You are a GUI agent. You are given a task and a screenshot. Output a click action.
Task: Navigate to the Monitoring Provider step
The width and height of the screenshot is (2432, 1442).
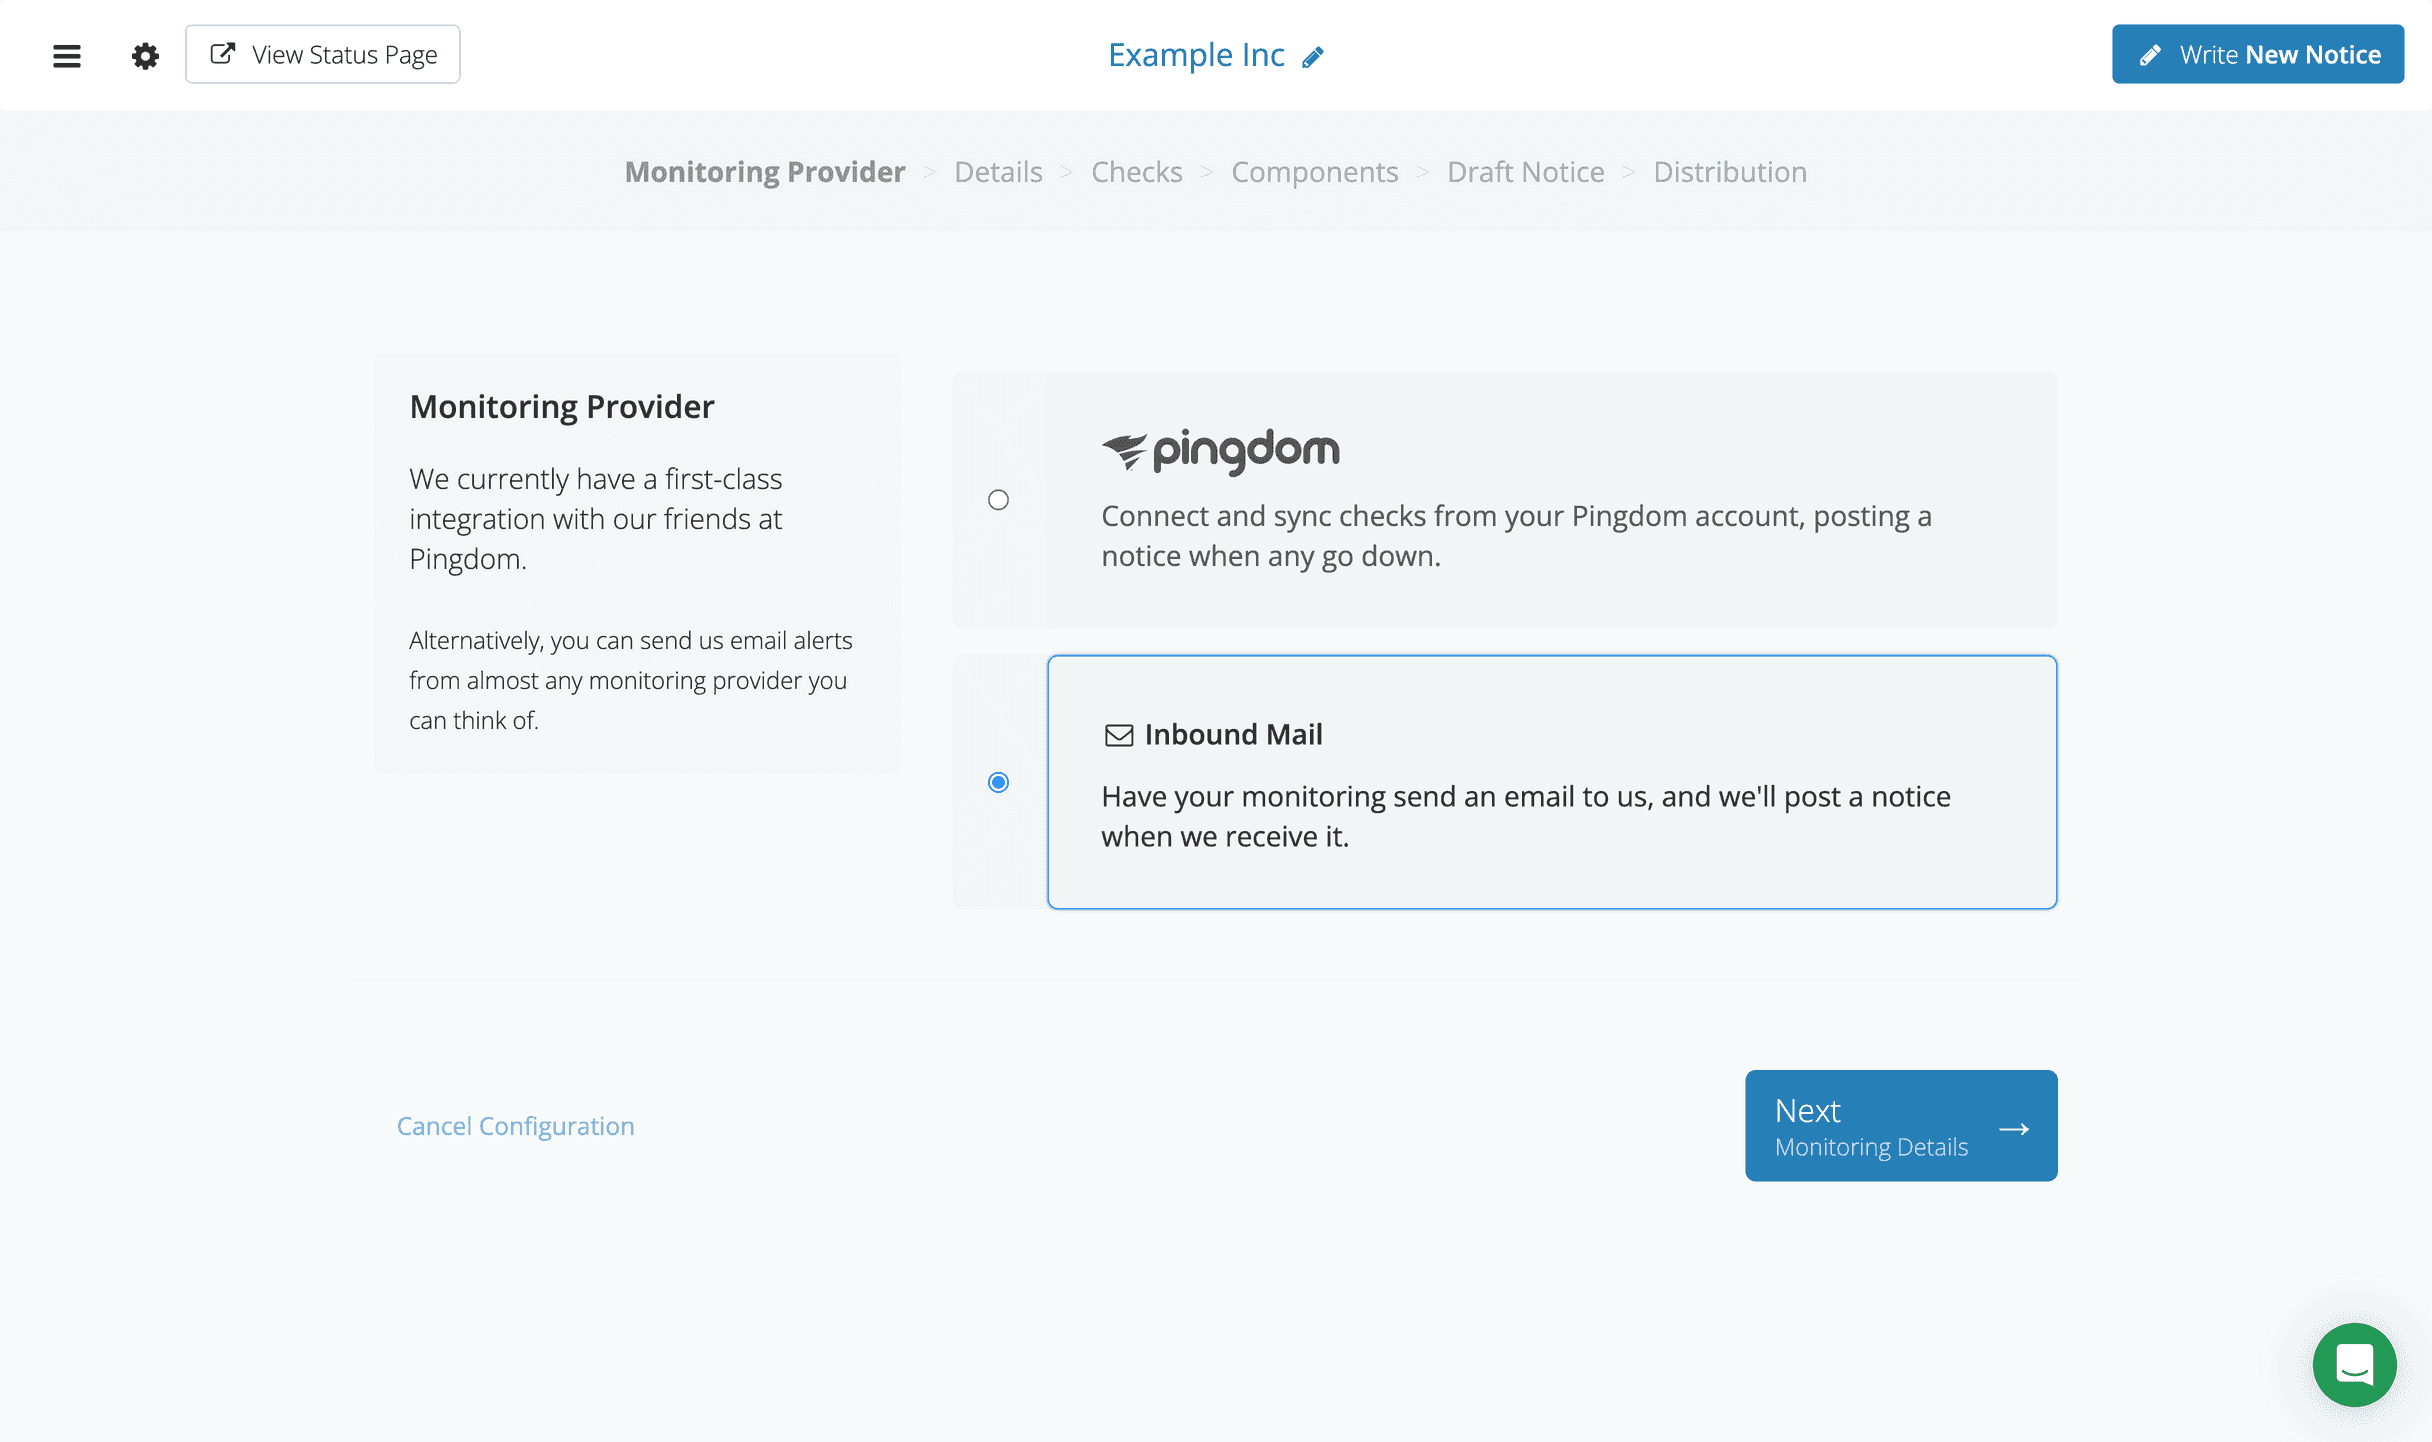[765, 172]
